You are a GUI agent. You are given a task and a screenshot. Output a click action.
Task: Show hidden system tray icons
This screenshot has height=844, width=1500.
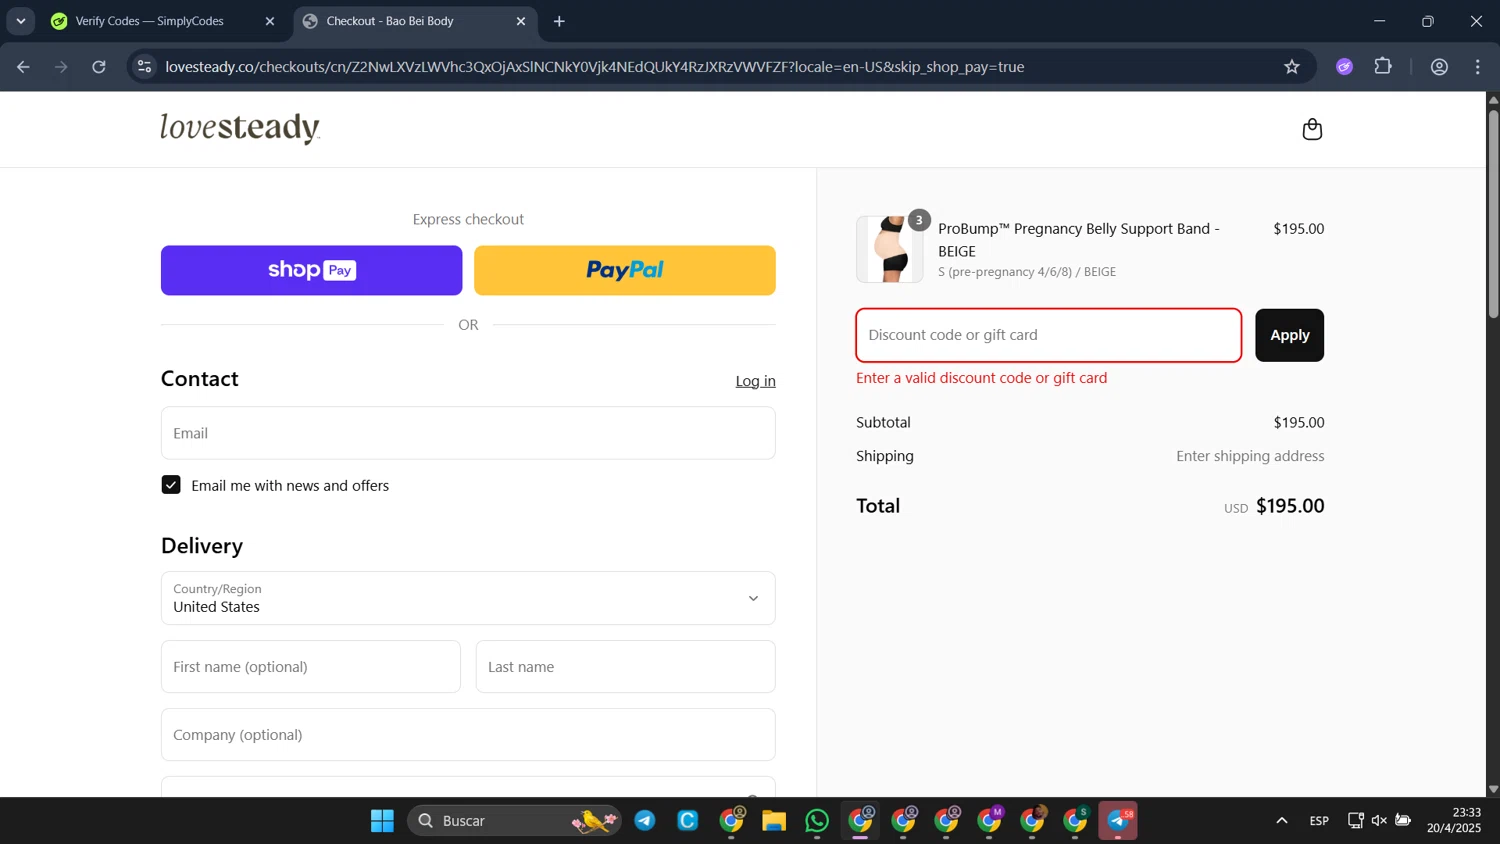coord(1281,821)
